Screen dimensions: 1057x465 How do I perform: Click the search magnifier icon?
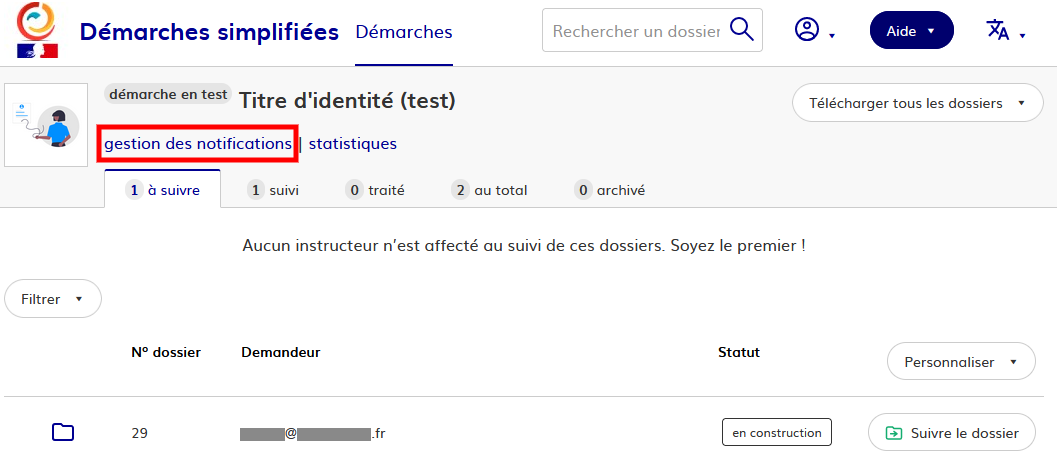pyautogui.click(x=741, y=30)
